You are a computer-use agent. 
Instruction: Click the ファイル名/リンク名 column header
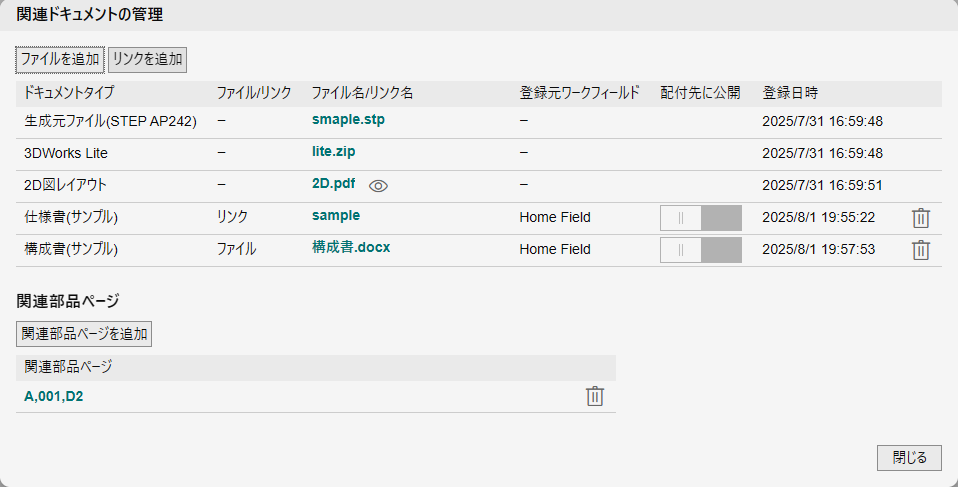pyautogui.click(x=362, y=93)
